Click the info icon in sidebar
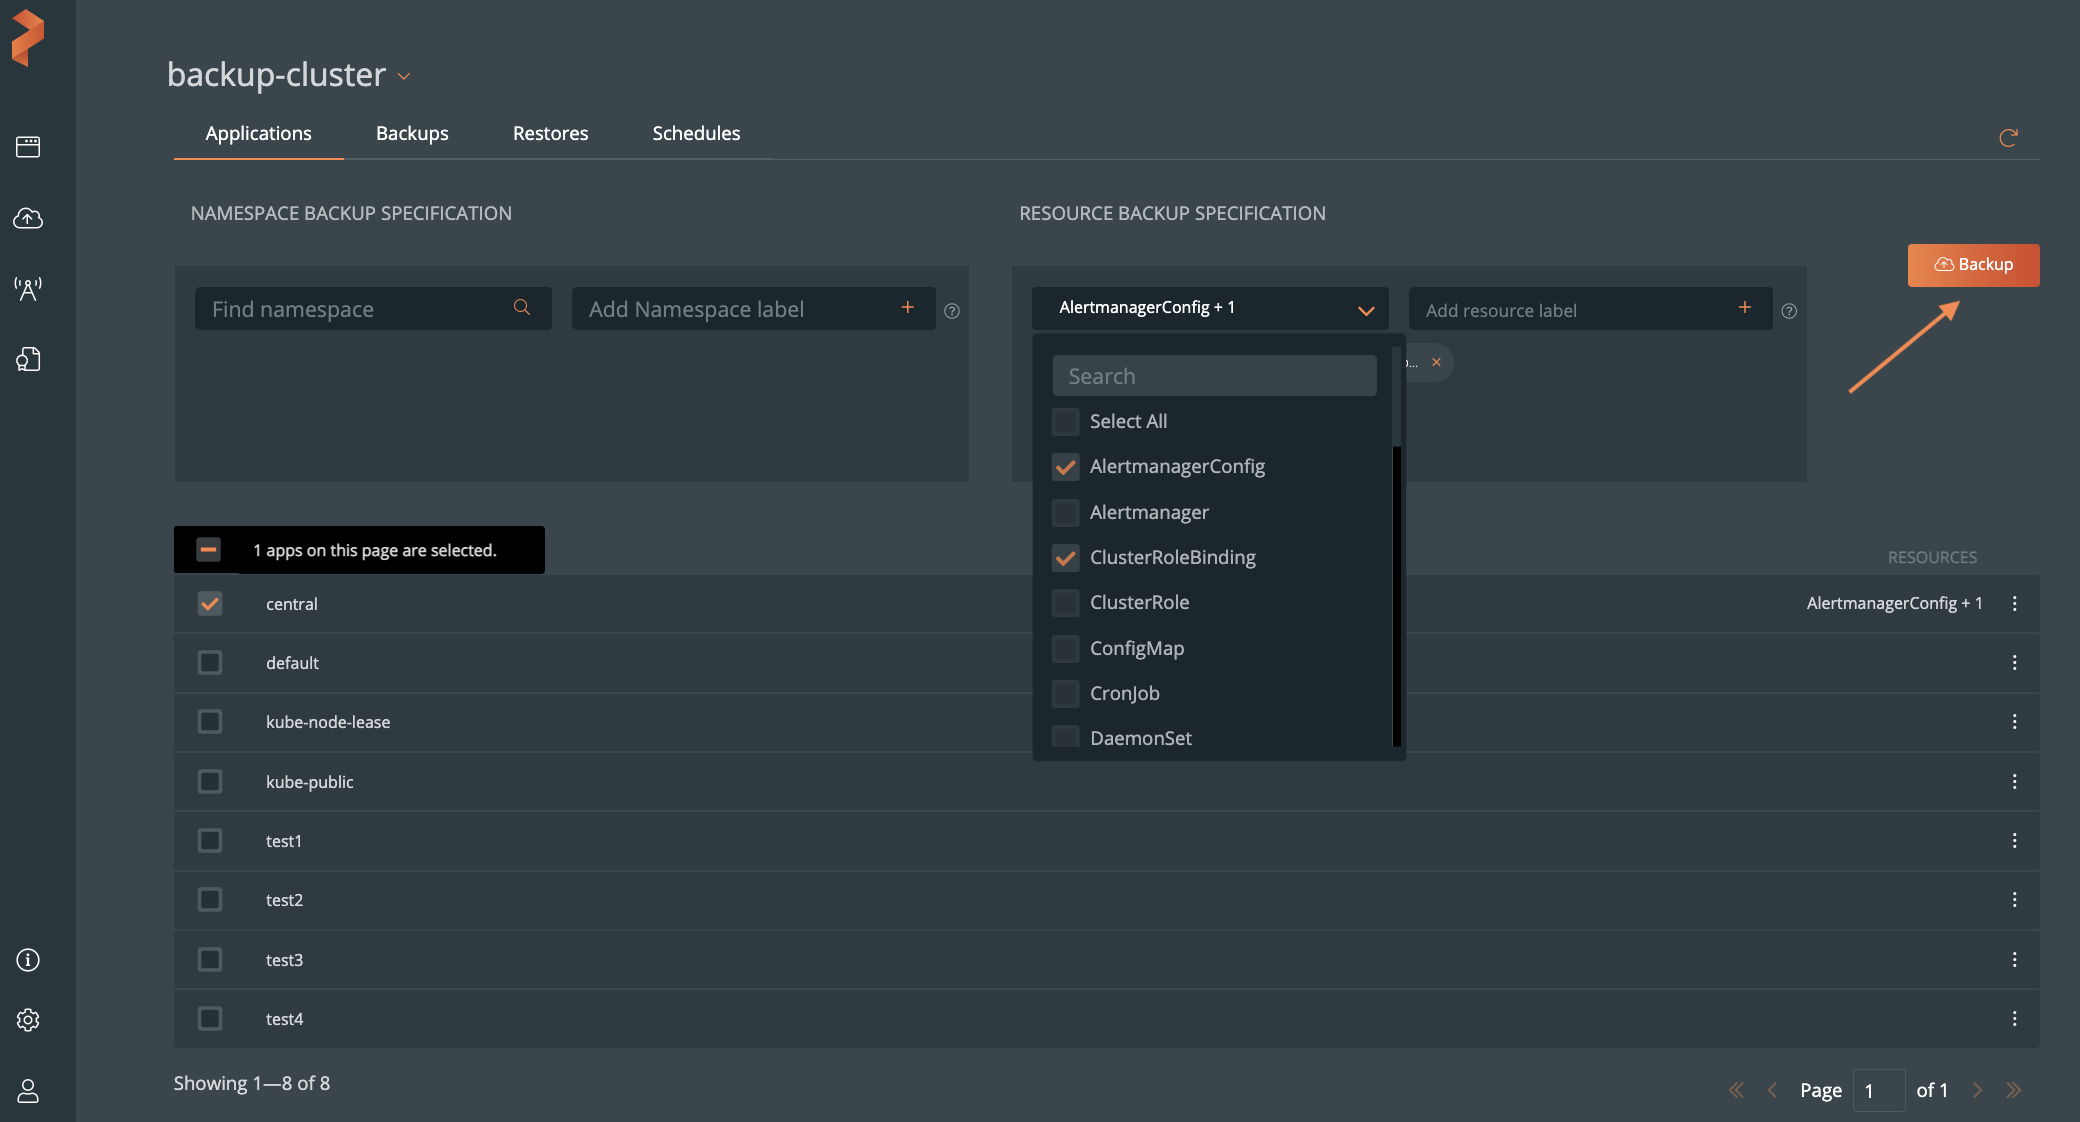 [x=28, y=960]
